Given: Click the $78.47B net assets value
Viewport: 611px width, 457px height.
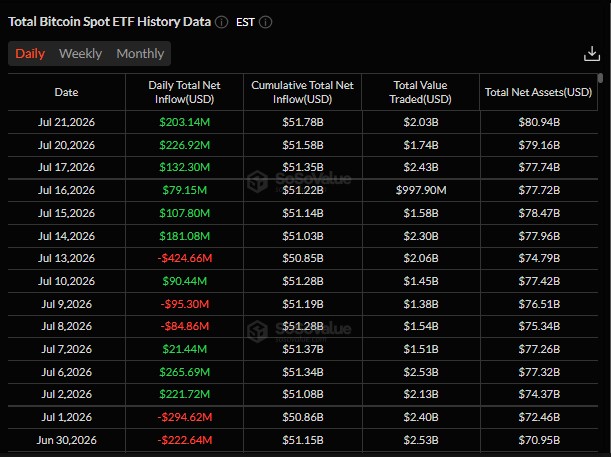Looking at the screenshot, I should coord(539,213).
